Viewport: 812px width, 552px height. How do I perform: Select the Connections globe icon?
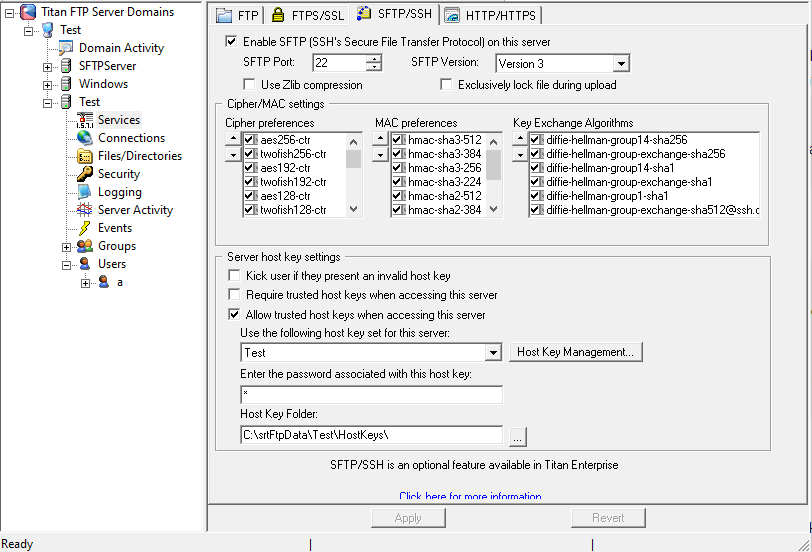85,138
